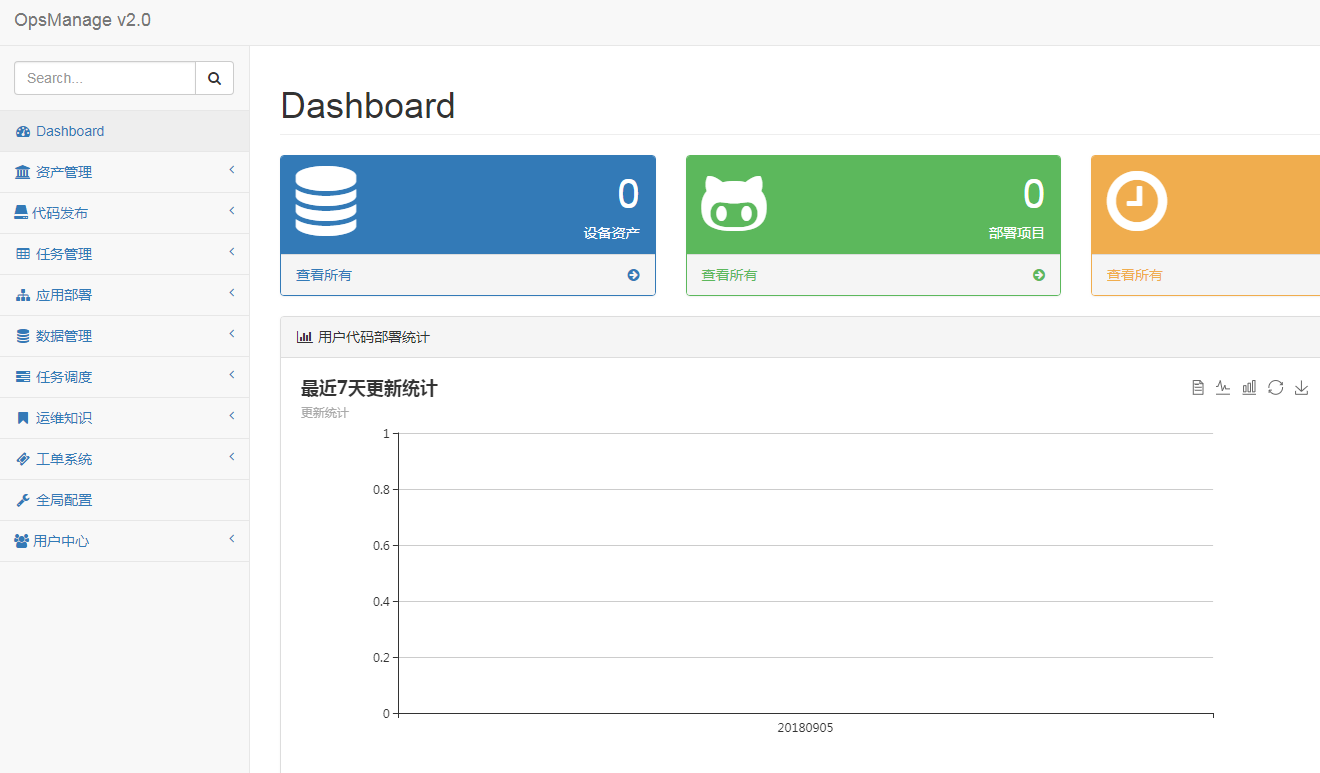This screenshot has width=1320, height=773.
Task: Click the 任务管理 table icon
Action: [x=23, y=254]
